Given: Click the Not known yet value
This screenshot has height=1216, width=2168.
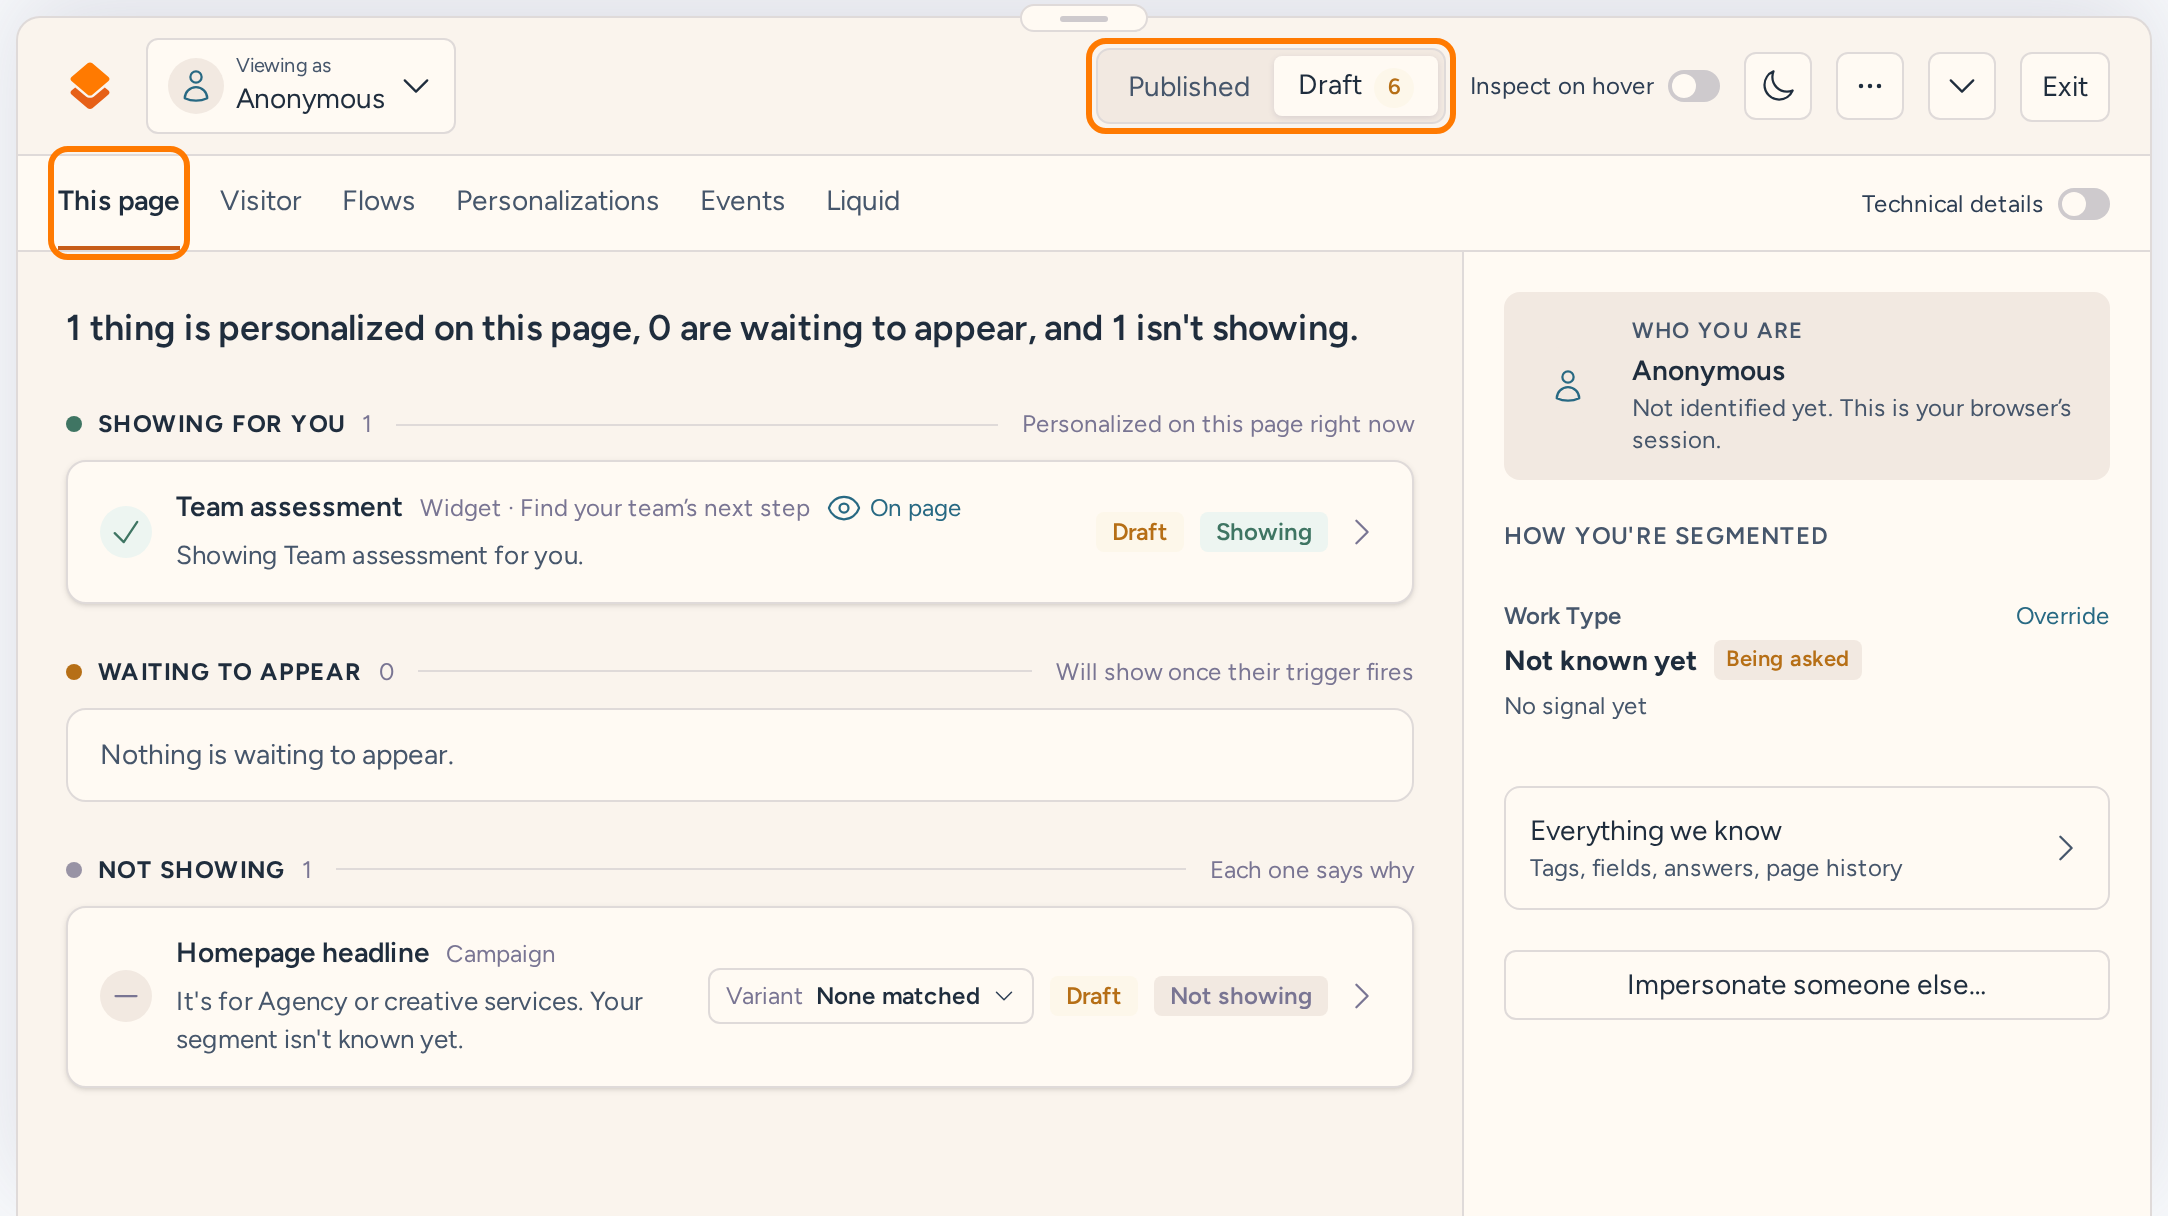Looking at the screenshot, I should tap(1600, 660).
